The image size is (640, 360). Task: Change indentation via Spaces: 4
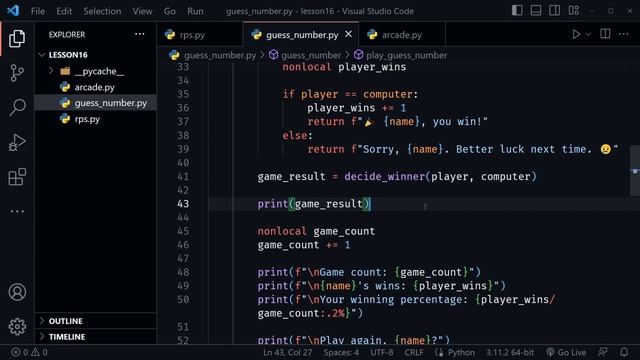click(x=341, y=352)
